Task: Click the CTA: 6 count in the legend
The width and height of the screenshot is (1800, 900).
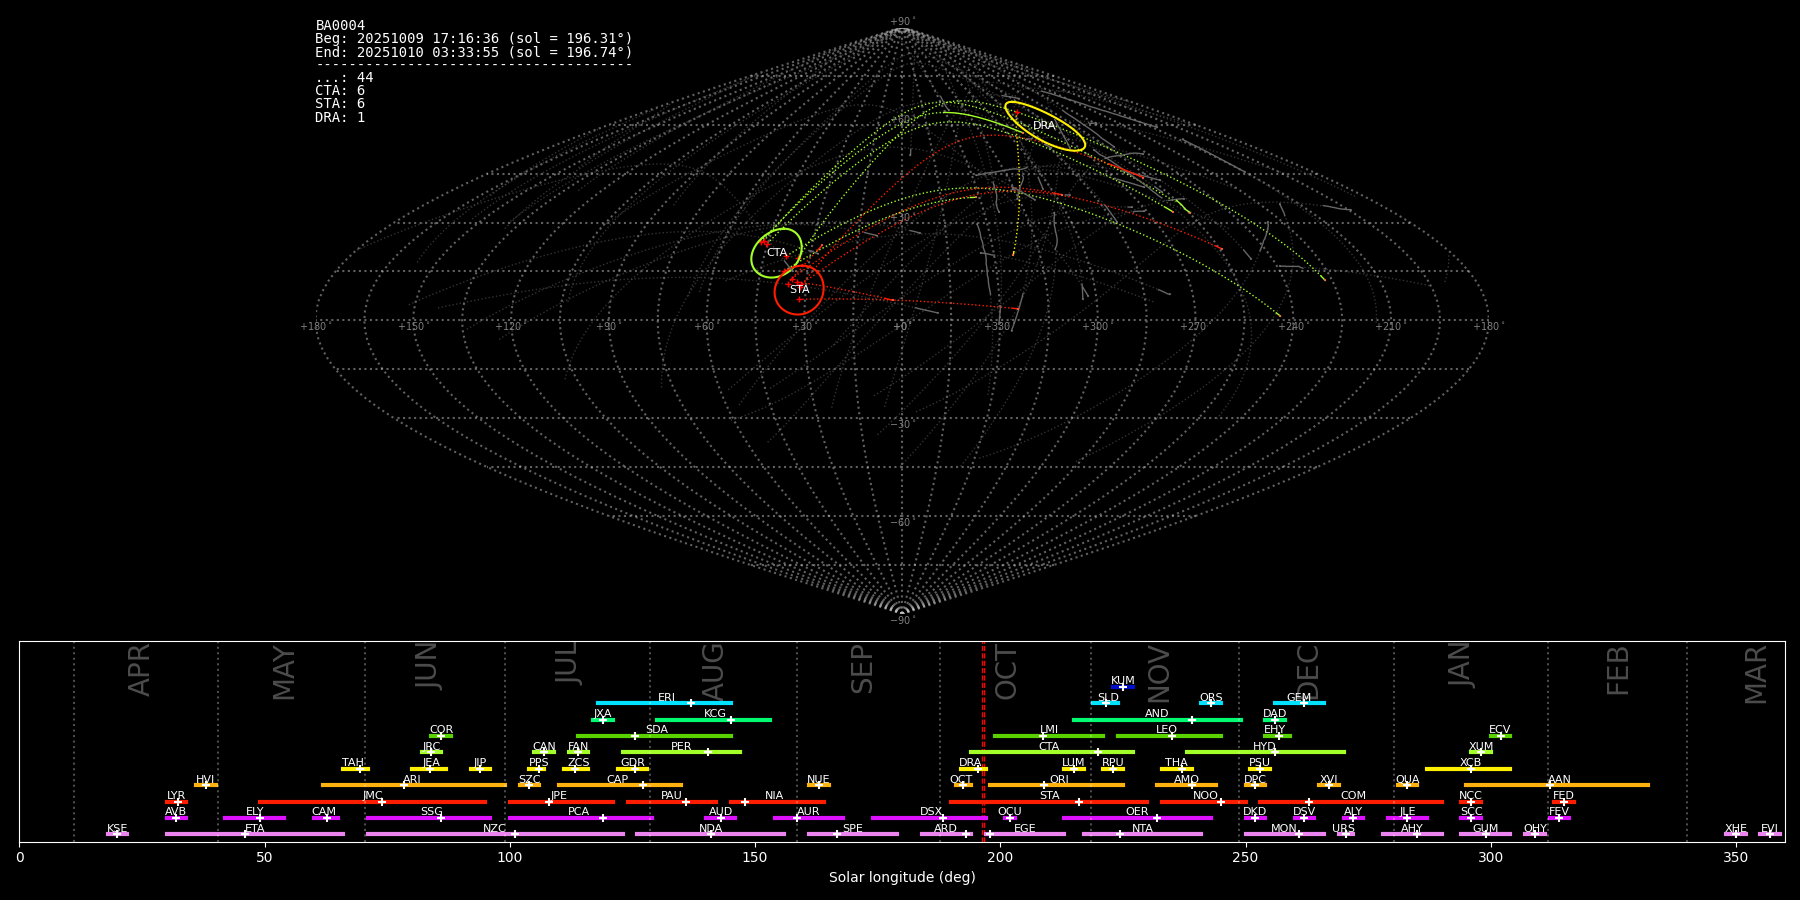Action: coord(340,91)
